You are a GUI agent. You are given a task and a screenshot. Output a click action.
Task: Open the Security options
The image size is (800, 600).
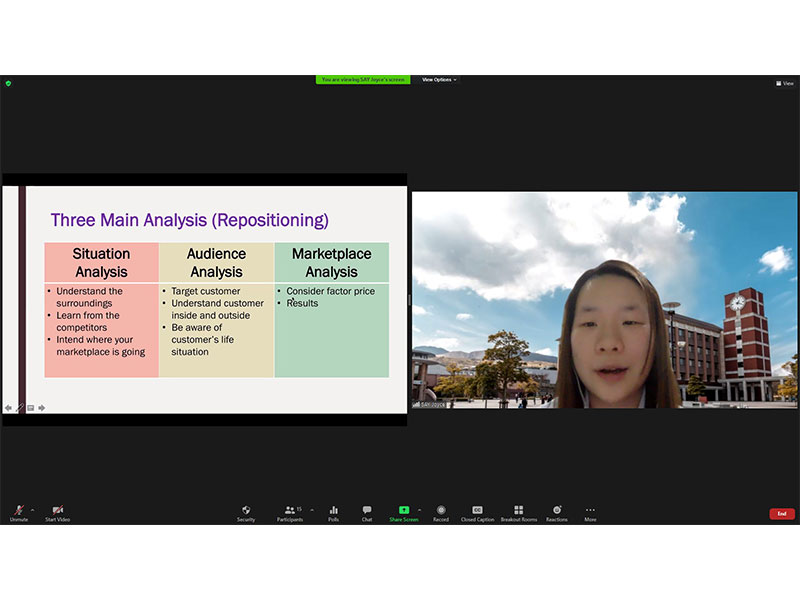coord(246,511)
